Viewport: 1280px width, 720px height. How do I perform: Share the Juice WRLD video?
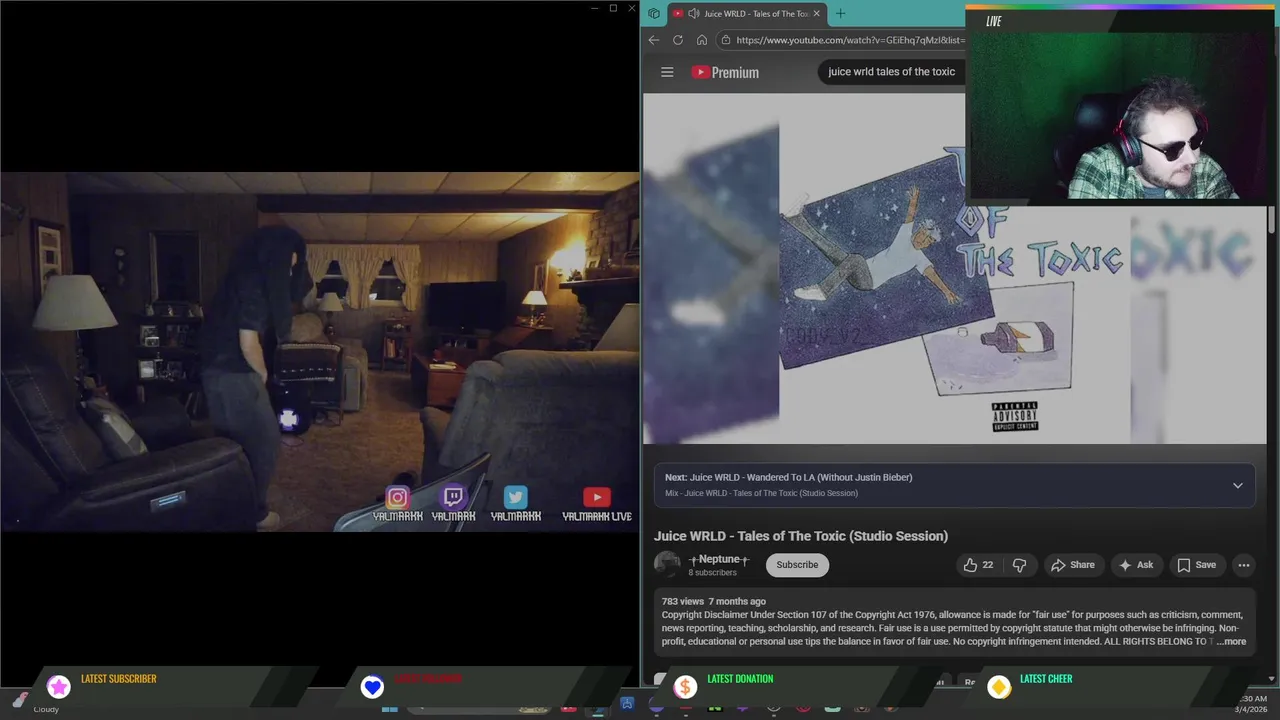pos(1072,565)
